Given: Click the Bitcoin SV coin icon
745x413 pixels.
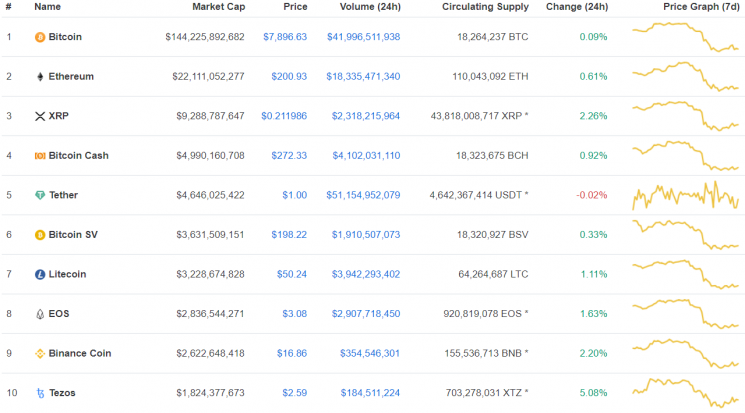Looking at the screenshot, I should [x=40, y=235].
